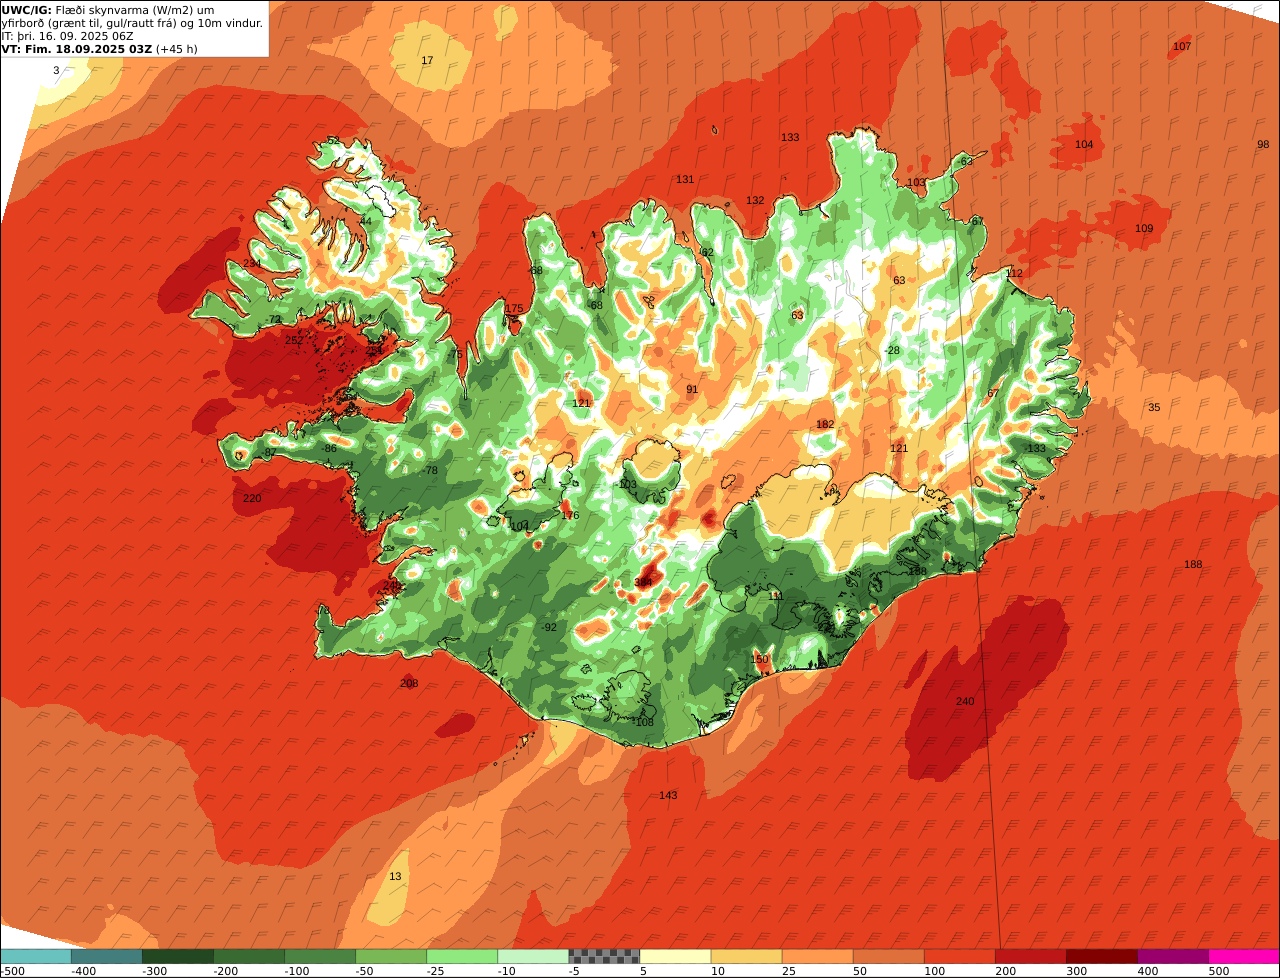Click legend swatch between -400 and -300
The height and width of the screenshot is (978, 1280).
click(106, 956)
